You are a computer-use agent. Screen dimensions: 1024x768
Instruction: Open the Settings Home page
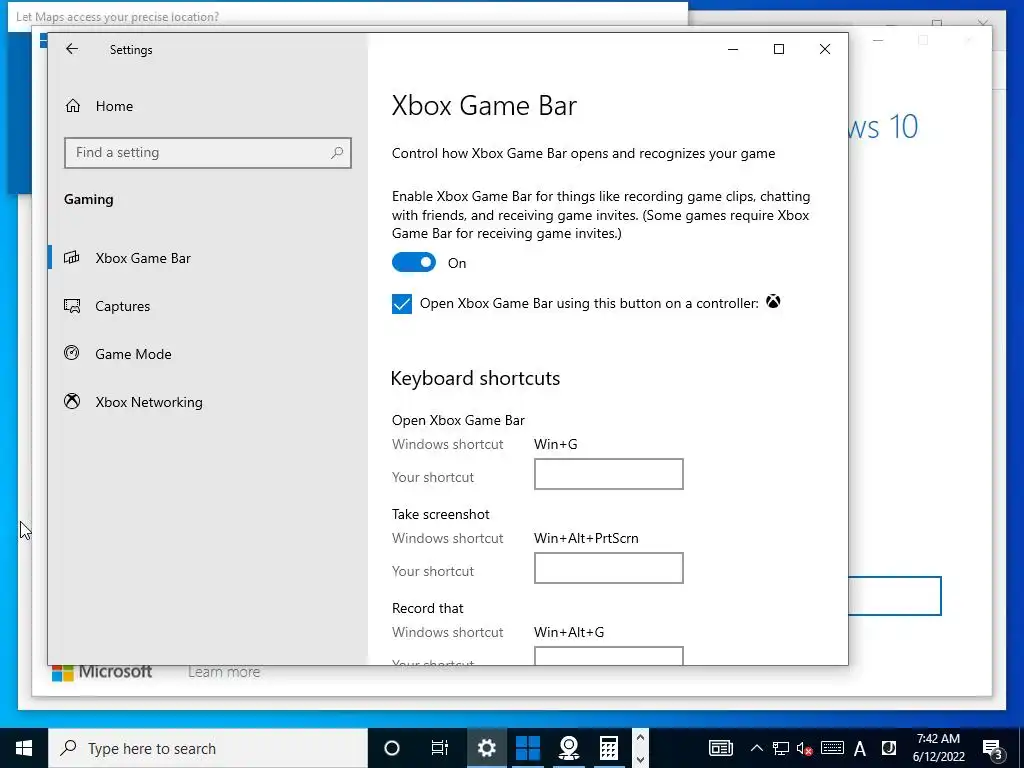(99, 106)
